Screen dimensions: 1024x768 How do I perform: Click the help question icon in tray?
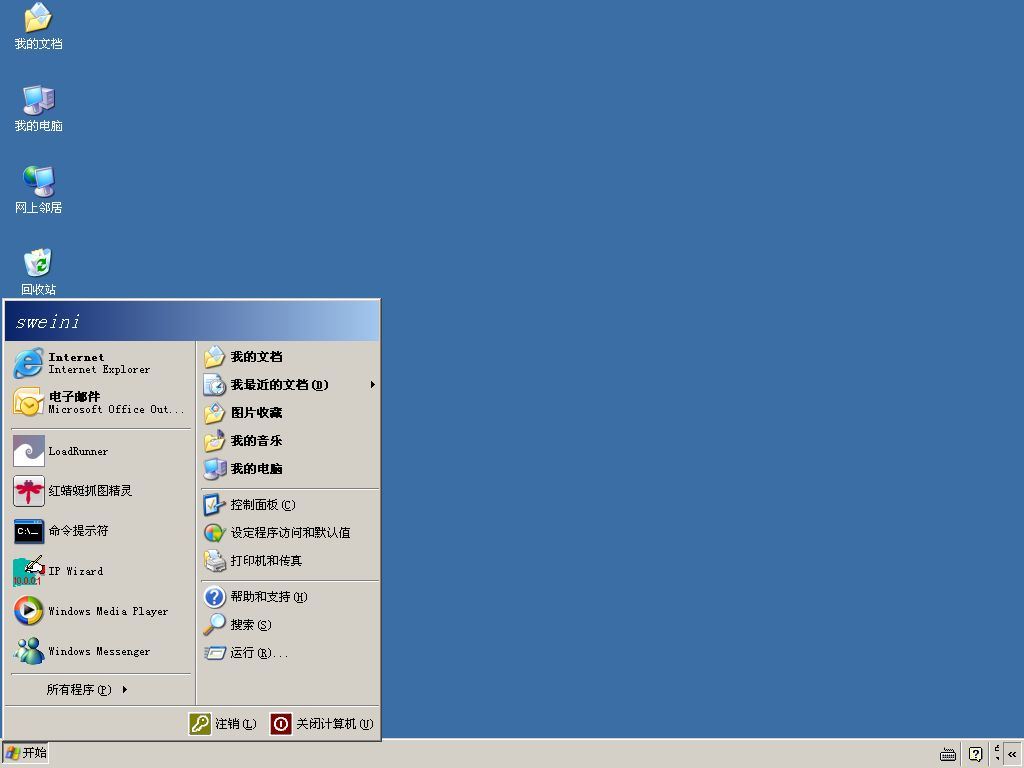tap(975, 754)
